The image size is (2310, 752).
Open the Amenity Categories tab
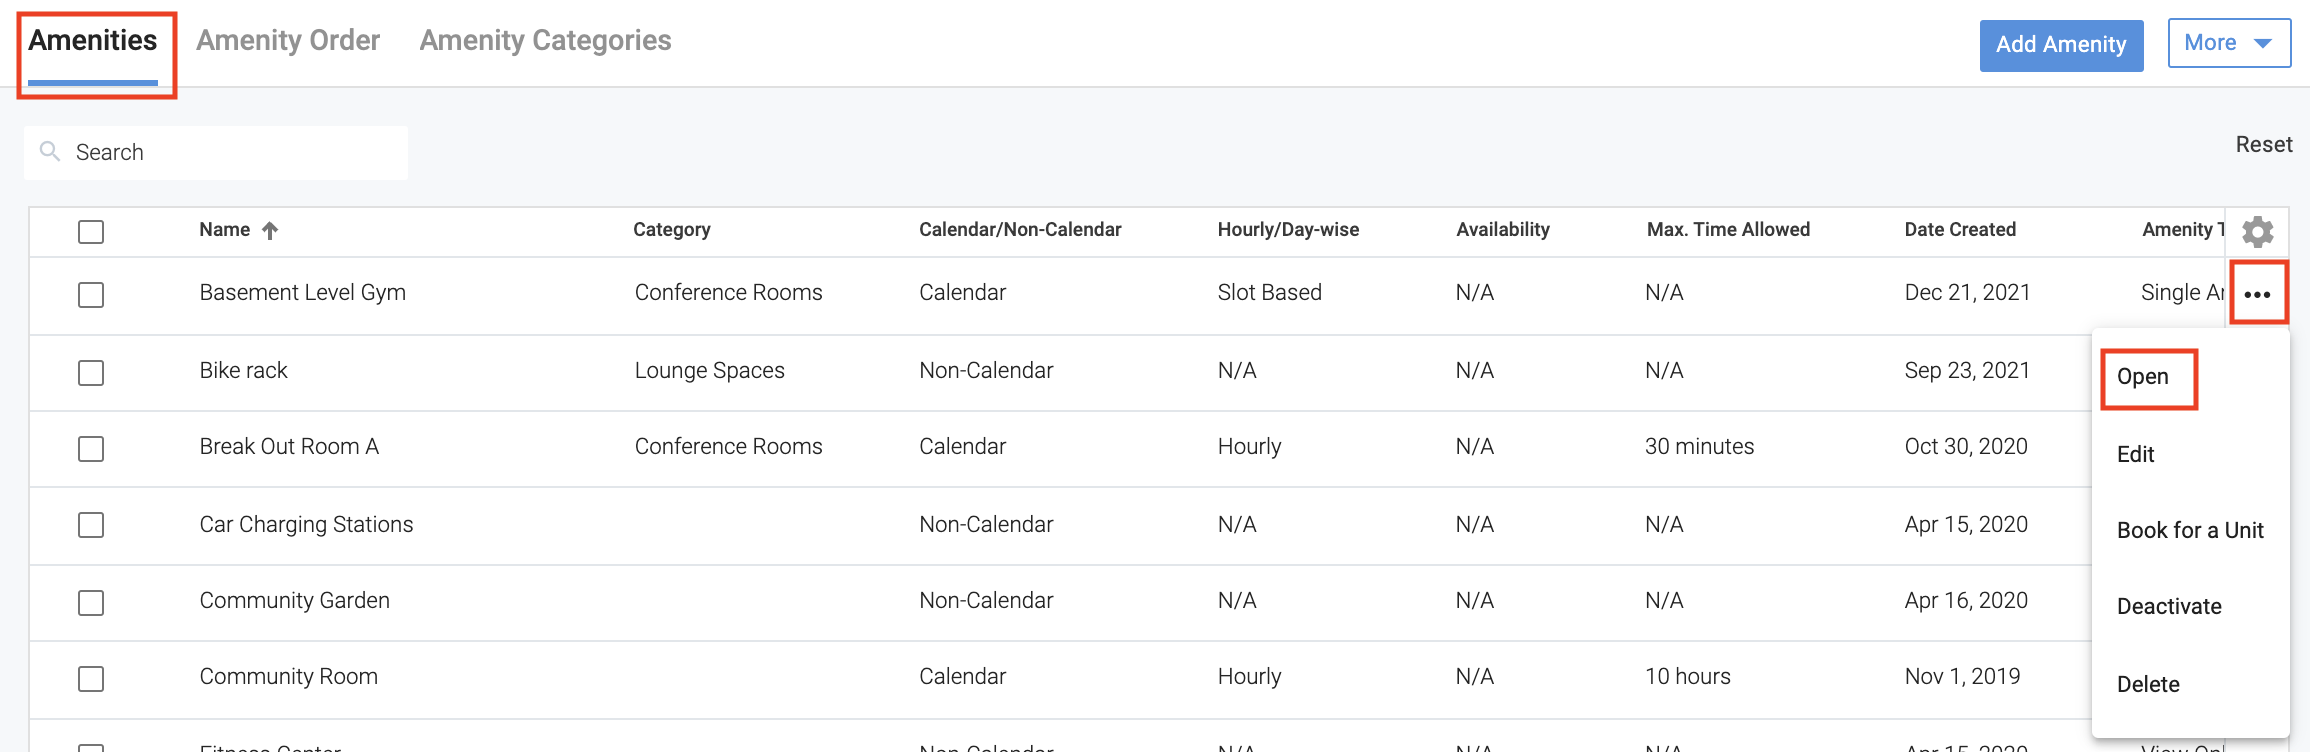545,41
